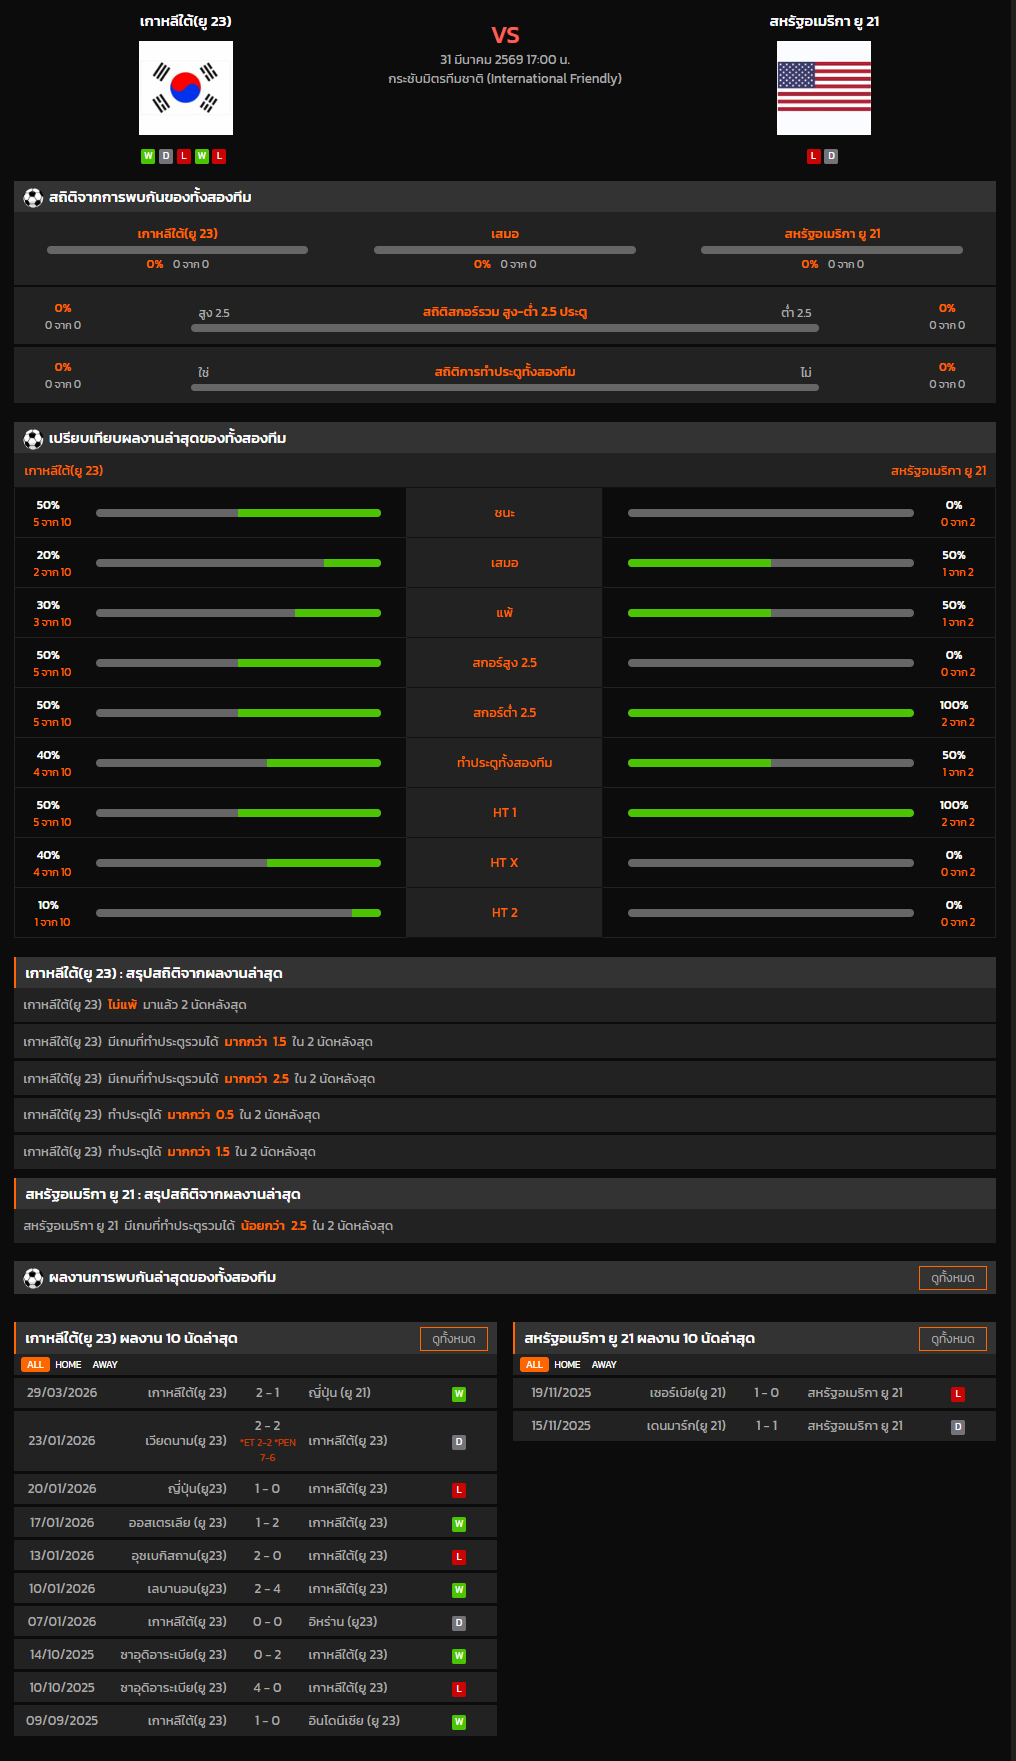Click the L badge on 20/01/2026 Japan match
1016x1761 pixels.
click(x=459, y=1490)
